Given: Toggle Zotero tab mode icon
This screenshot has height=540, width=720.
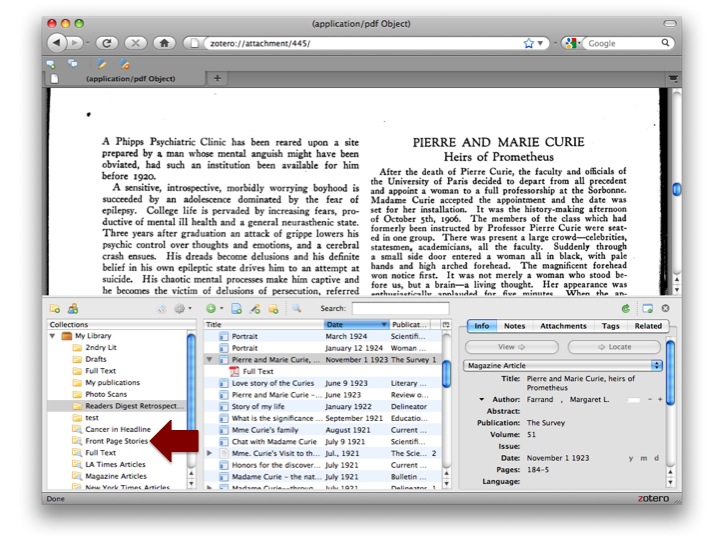Looking at the screenshot, I should [x=647, y=309].
